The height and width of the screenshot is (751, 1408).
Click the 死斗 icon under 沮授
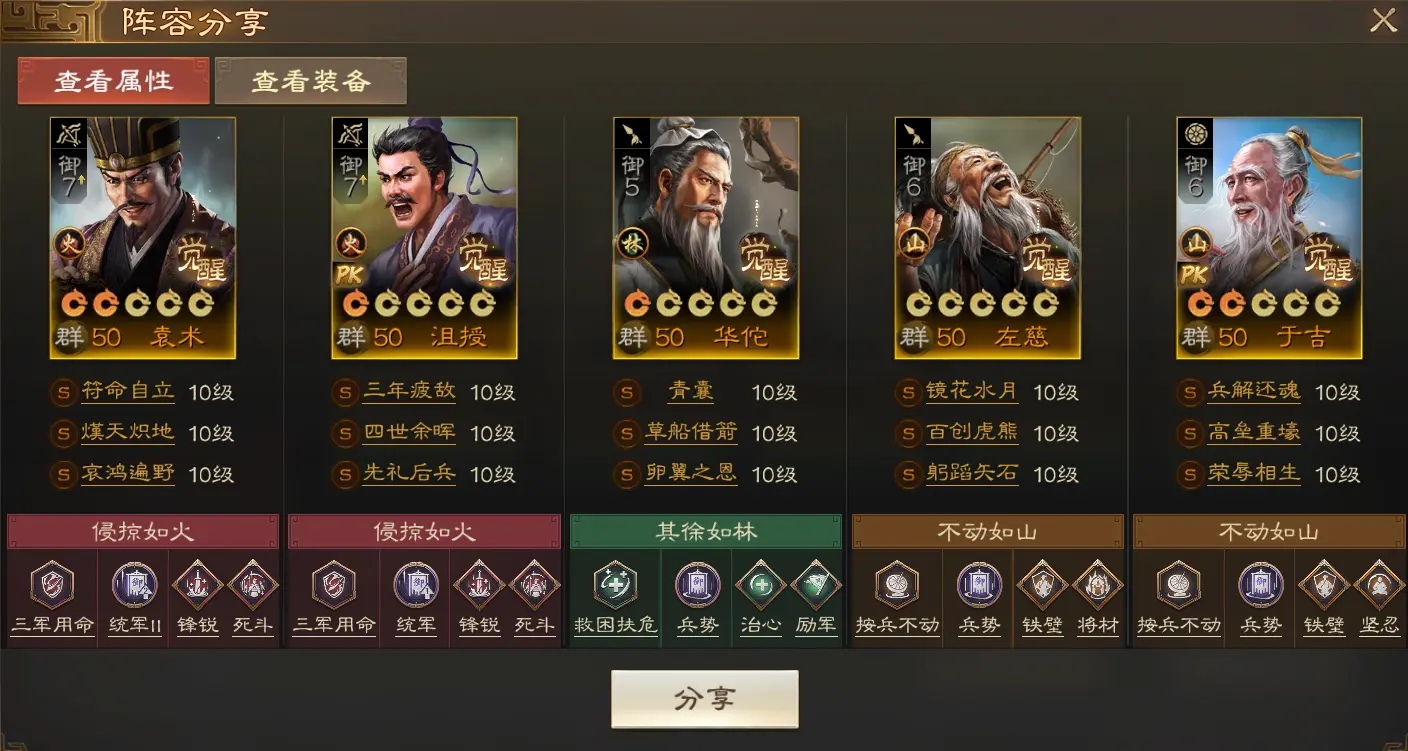[x=535, y=585]
